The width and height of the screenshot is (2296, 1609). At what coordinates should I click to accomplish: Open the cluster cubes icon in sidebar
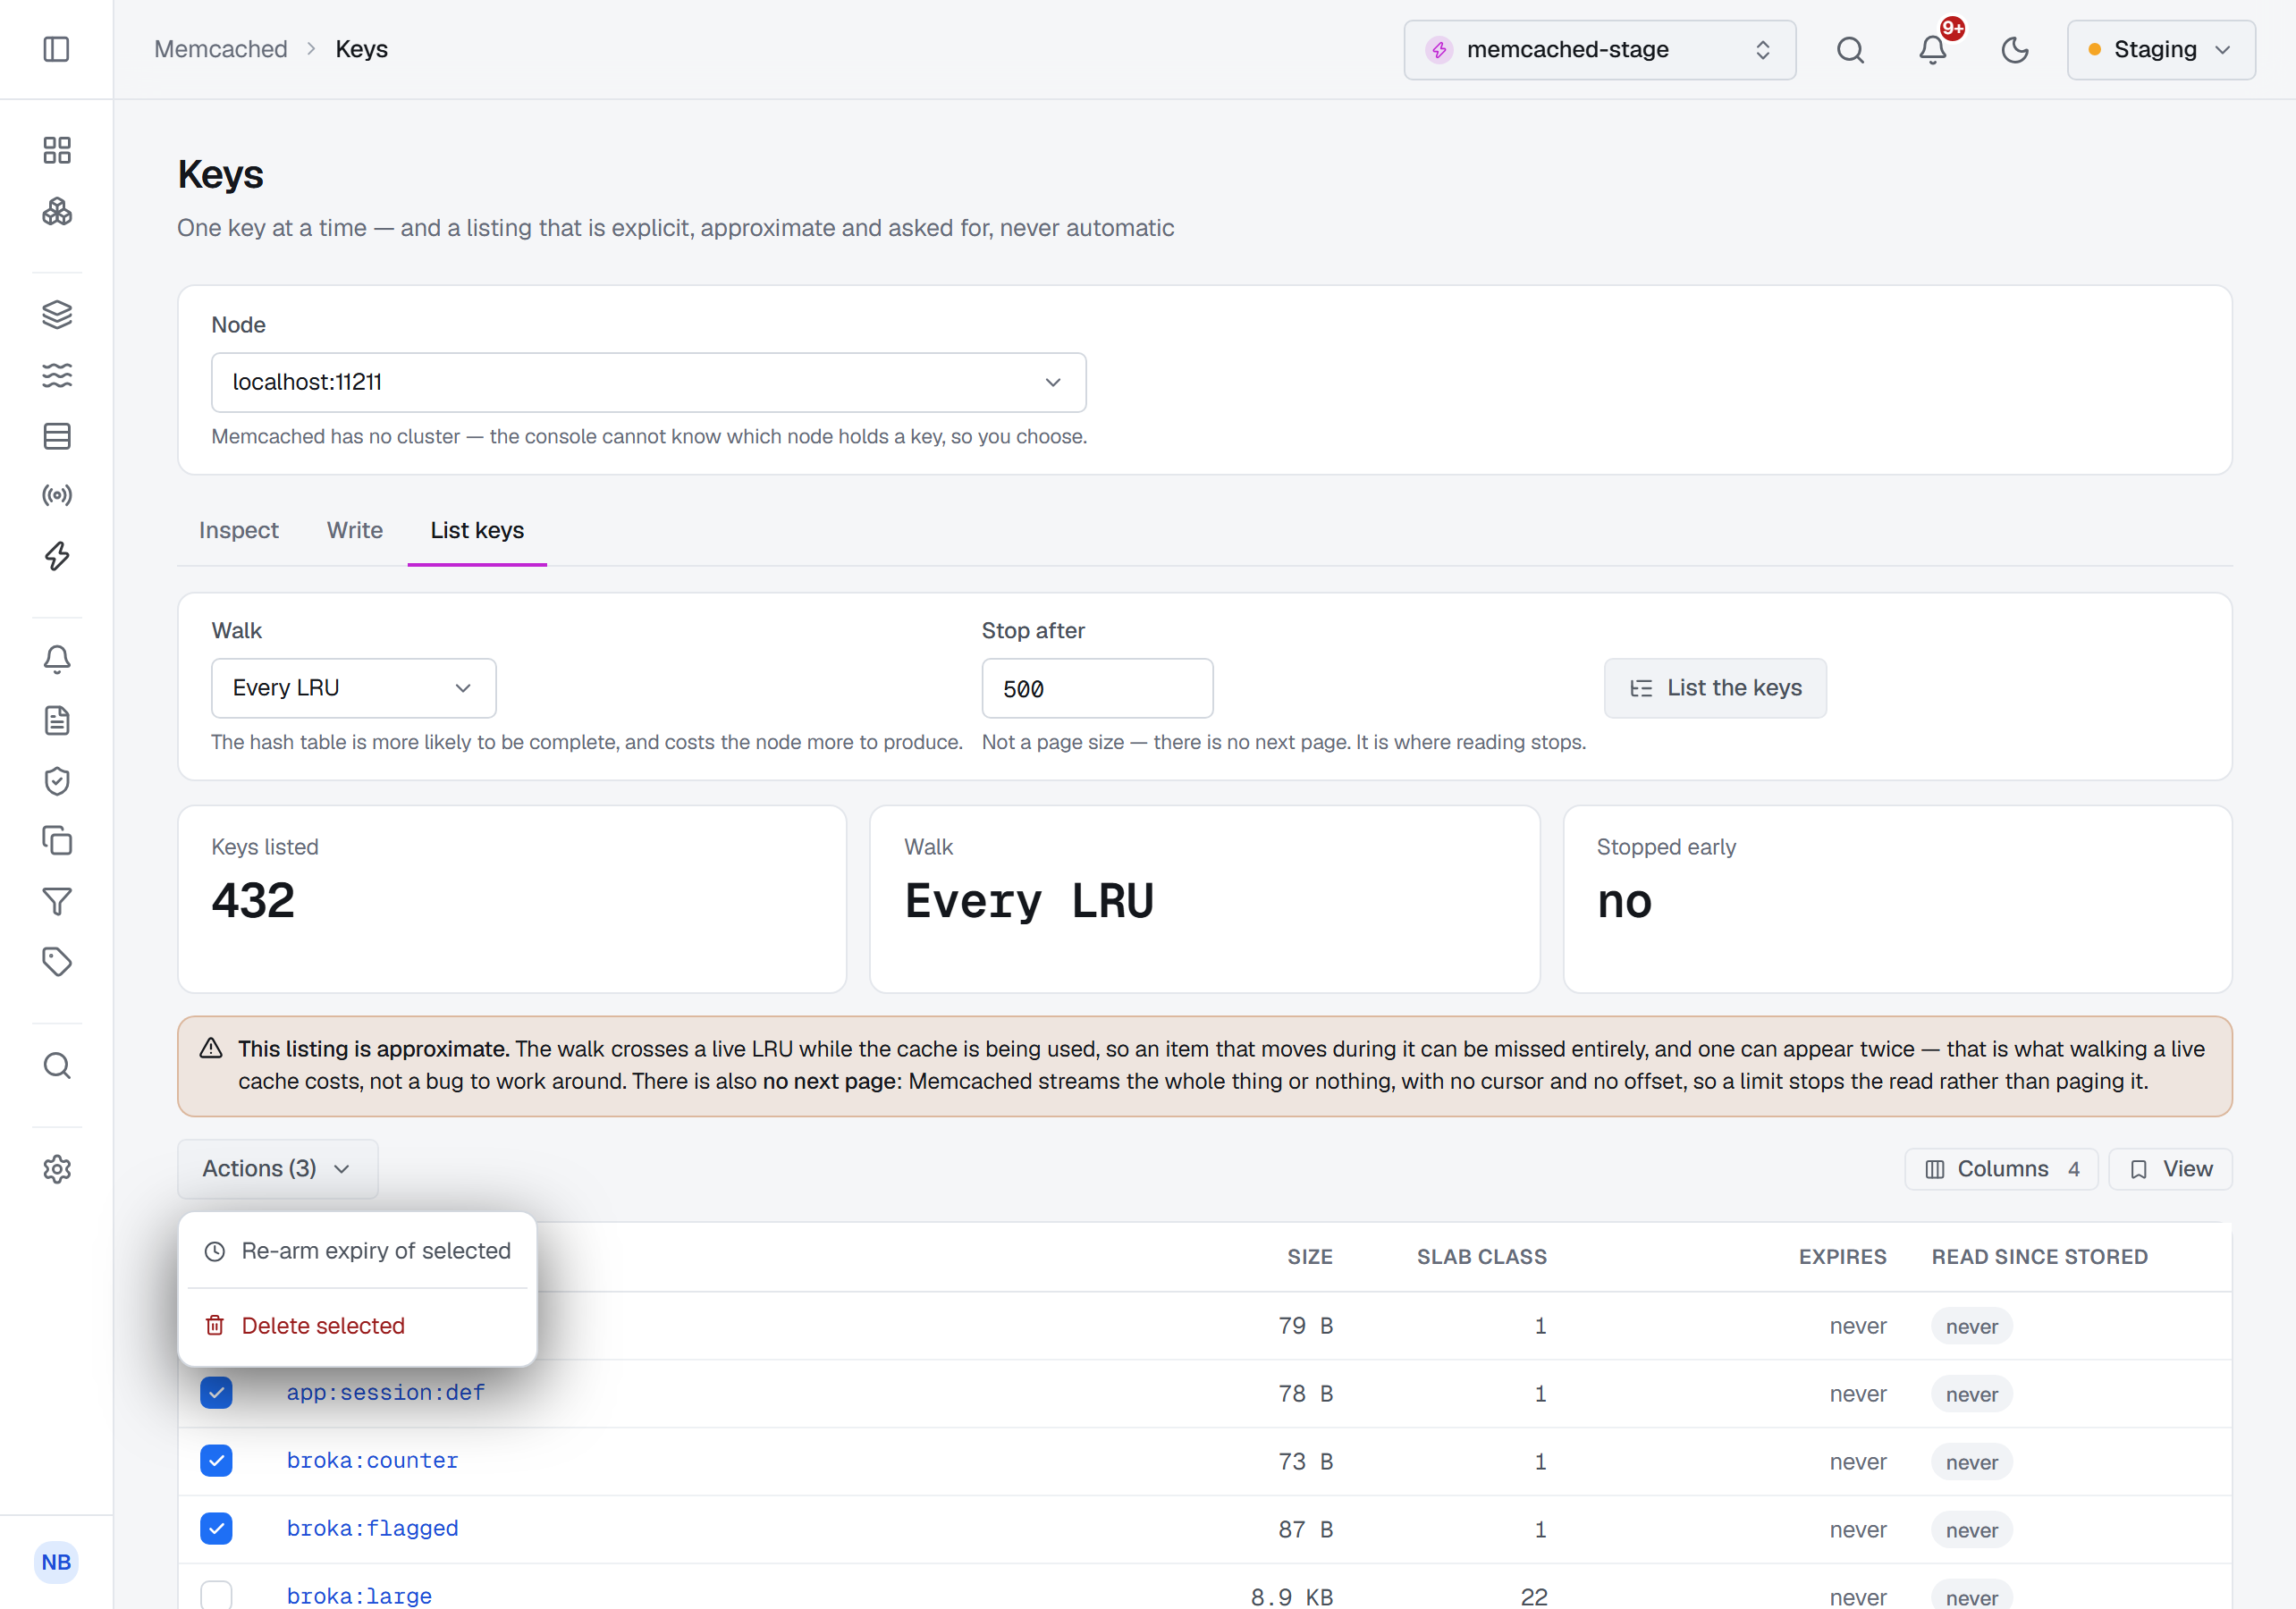point(57,211)
